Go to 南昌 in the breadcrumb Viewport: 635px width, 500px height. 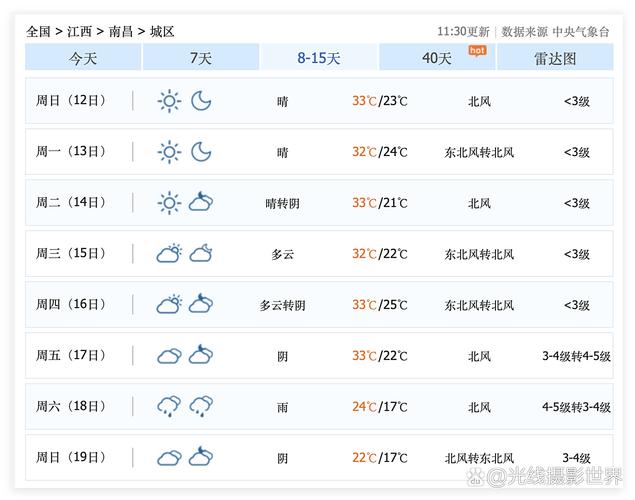coord(121,32)
